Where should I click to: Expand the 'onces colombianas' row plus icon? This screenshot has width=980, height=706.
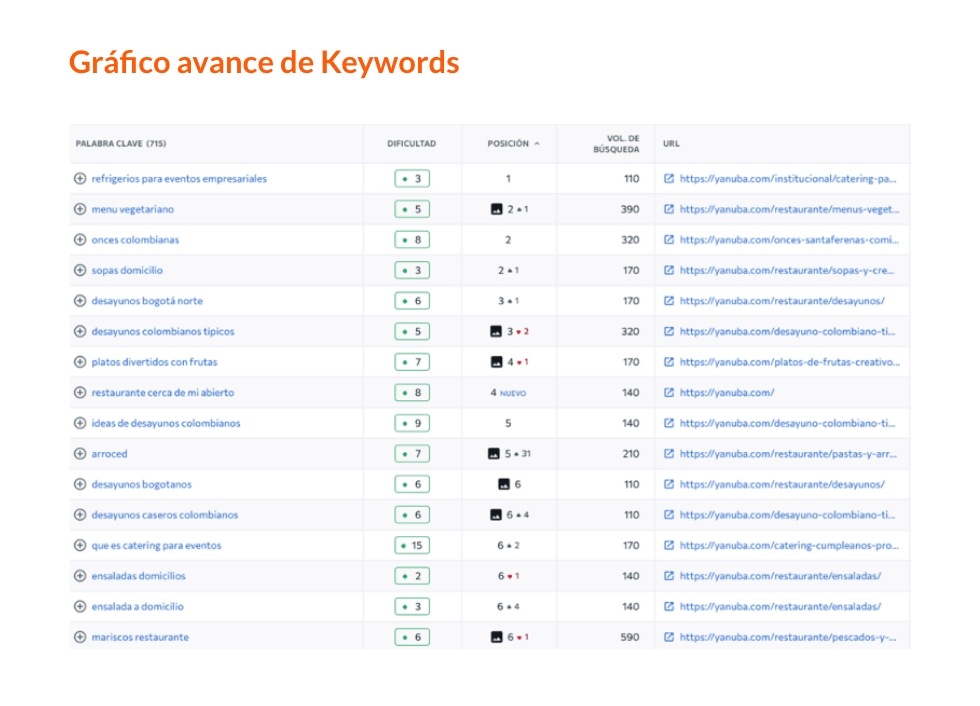tap(80, 239)
